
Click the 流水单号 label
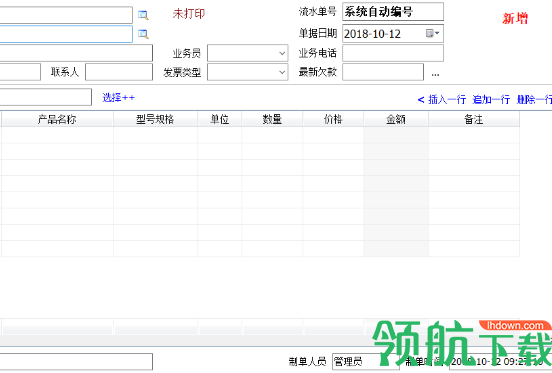click(x=318, y=12)
